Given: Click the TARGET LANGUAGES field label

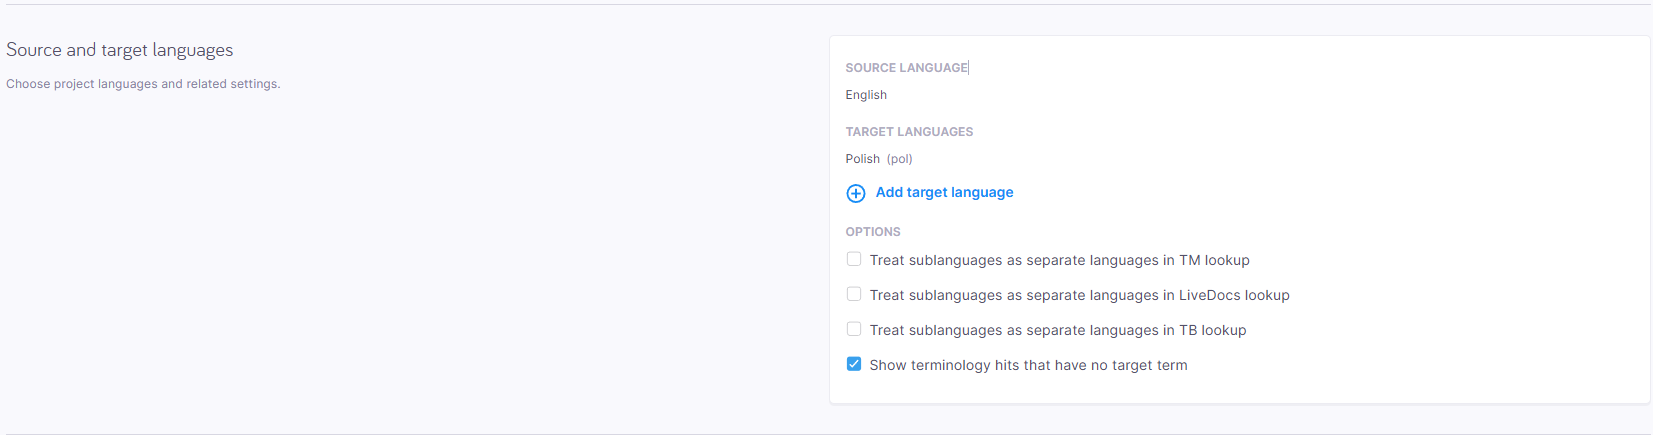Looking at the screenshot, I should coord(909,132).
